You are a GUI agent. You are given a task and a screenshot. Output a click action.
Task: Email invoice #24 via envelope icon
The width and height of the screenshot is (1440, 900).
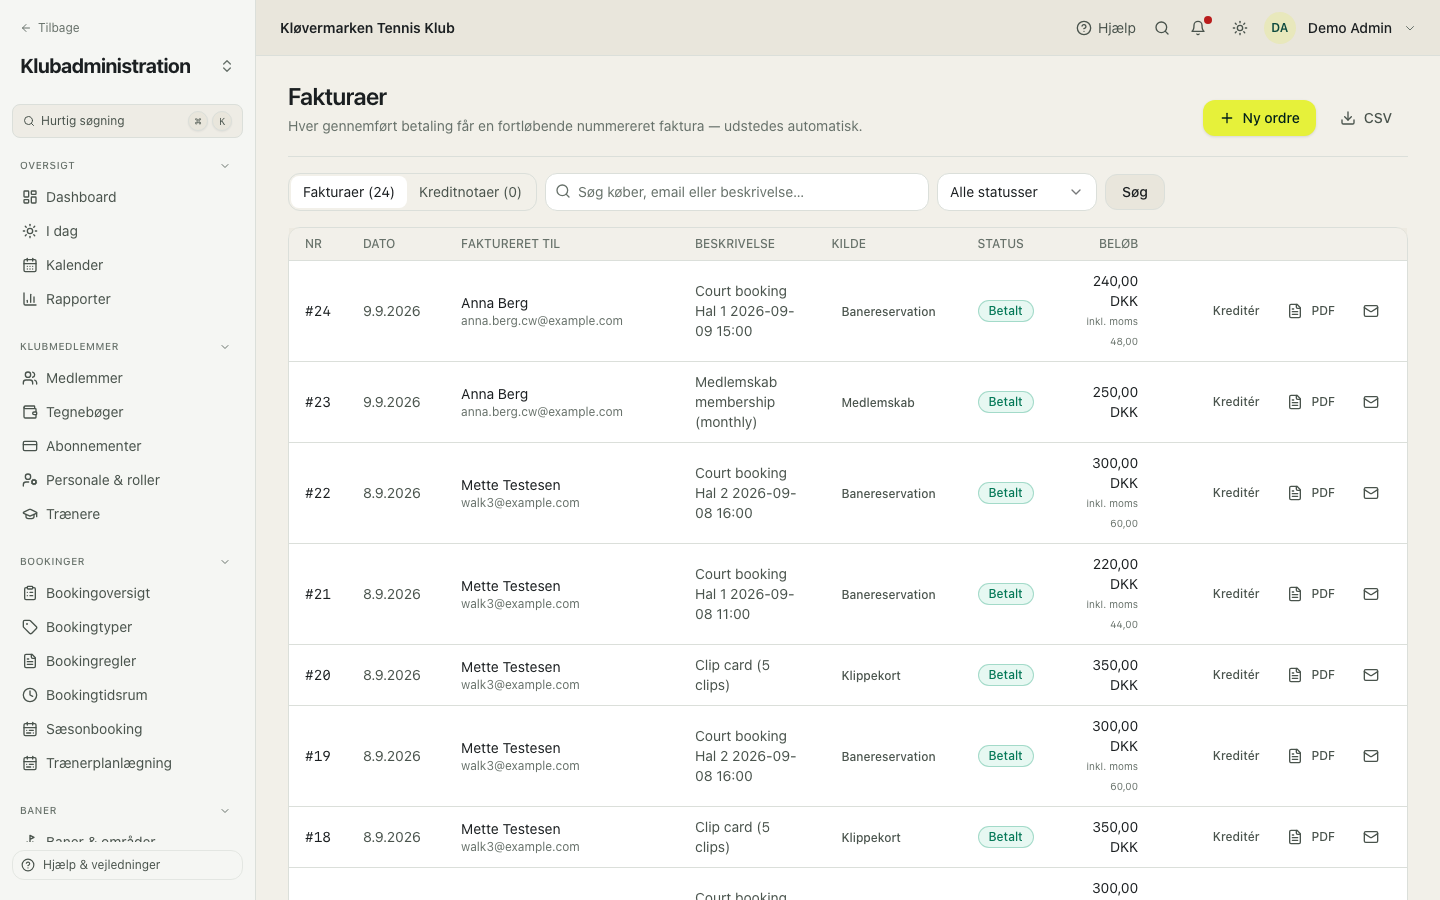click(1371, 311)
